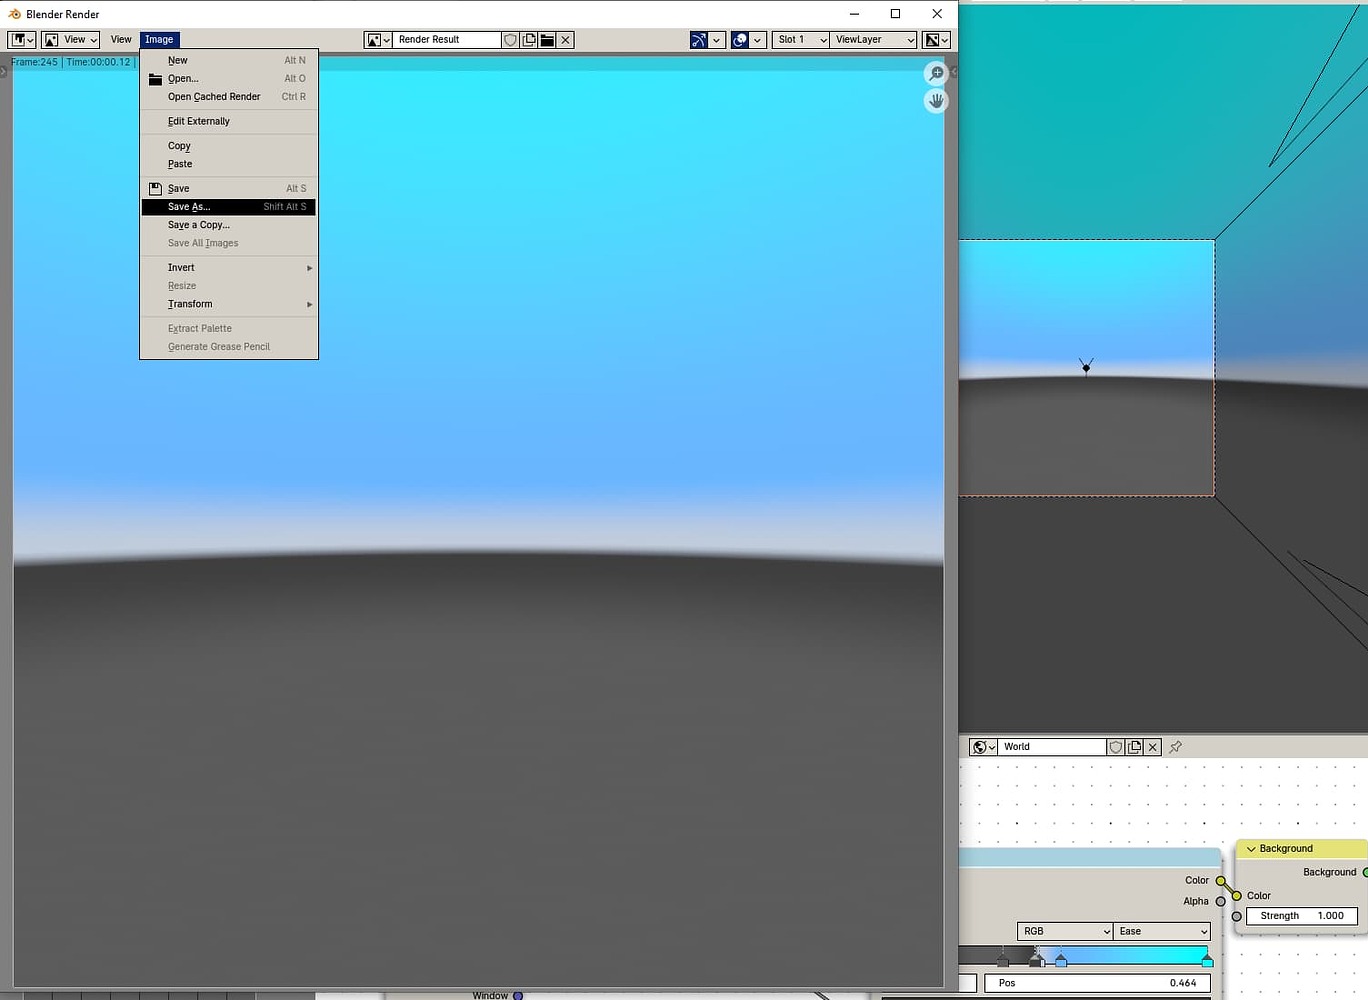Select the Open Image folder icon
The image size is (1368, 1000).
click(547, 39)
